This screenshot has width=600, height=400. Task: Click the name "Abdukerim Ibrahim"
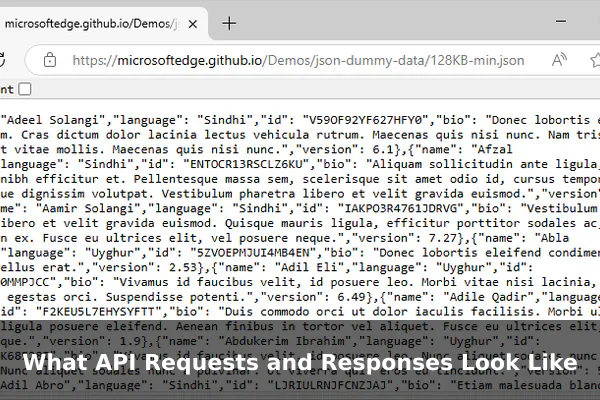tap(287, 341)
